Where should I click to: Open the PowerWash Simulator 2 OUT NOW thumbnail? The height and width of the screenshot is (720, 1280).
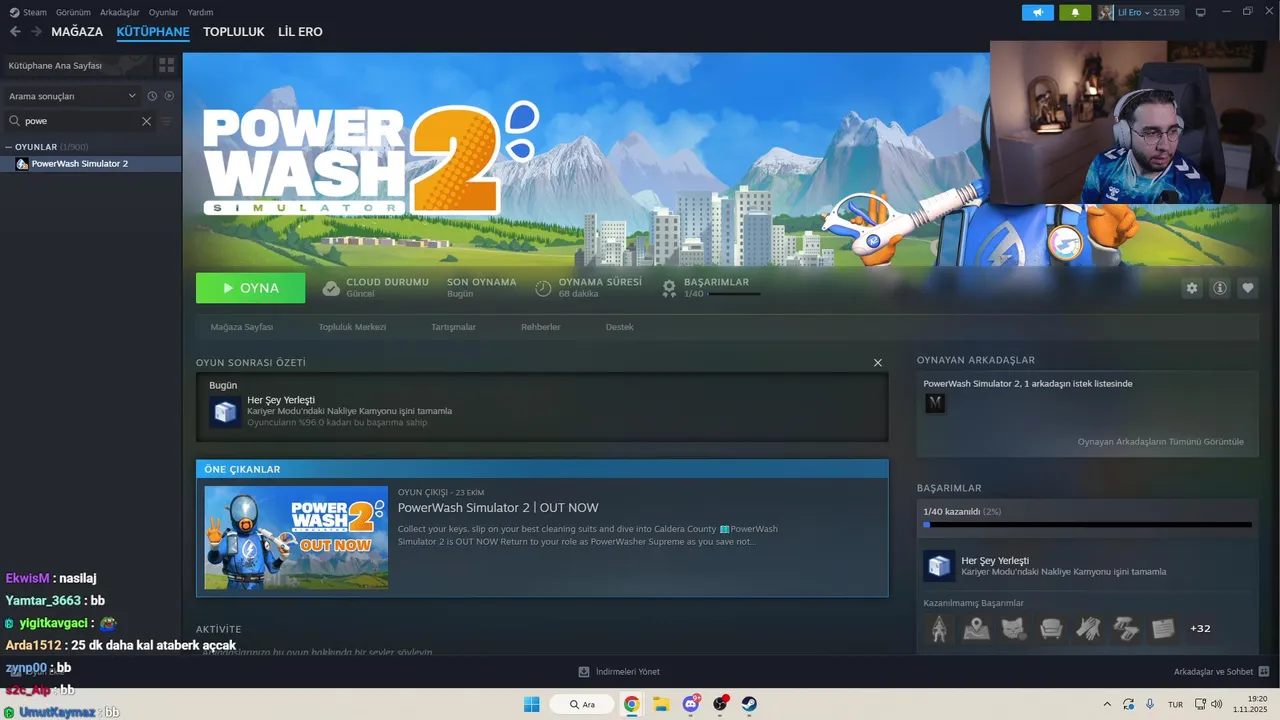pyautogui.click(x=296, y=537)
